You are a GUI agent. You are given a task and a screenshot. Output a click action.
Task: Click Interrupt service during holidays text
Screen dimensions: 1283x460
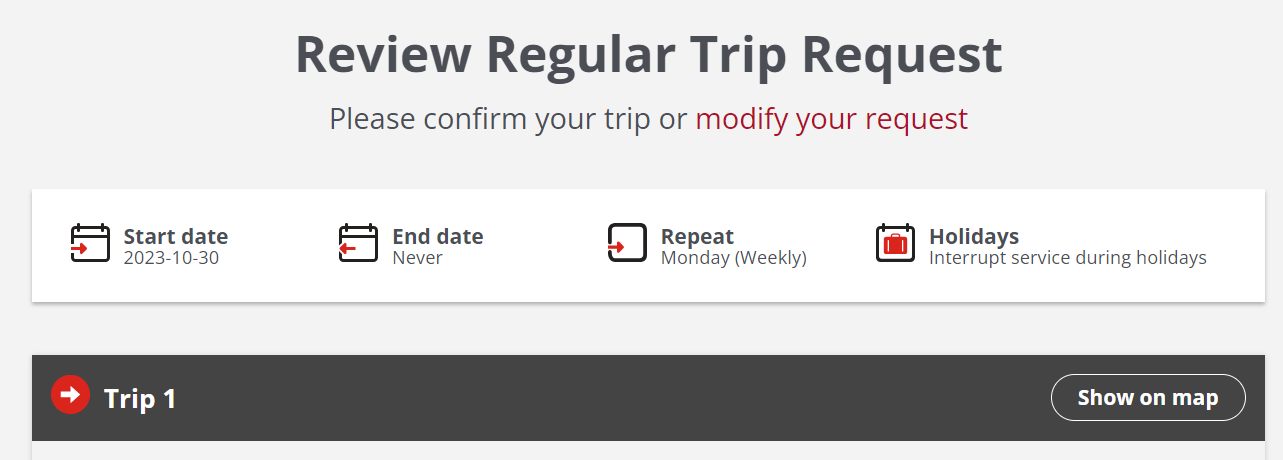[x=1067, y=258]
